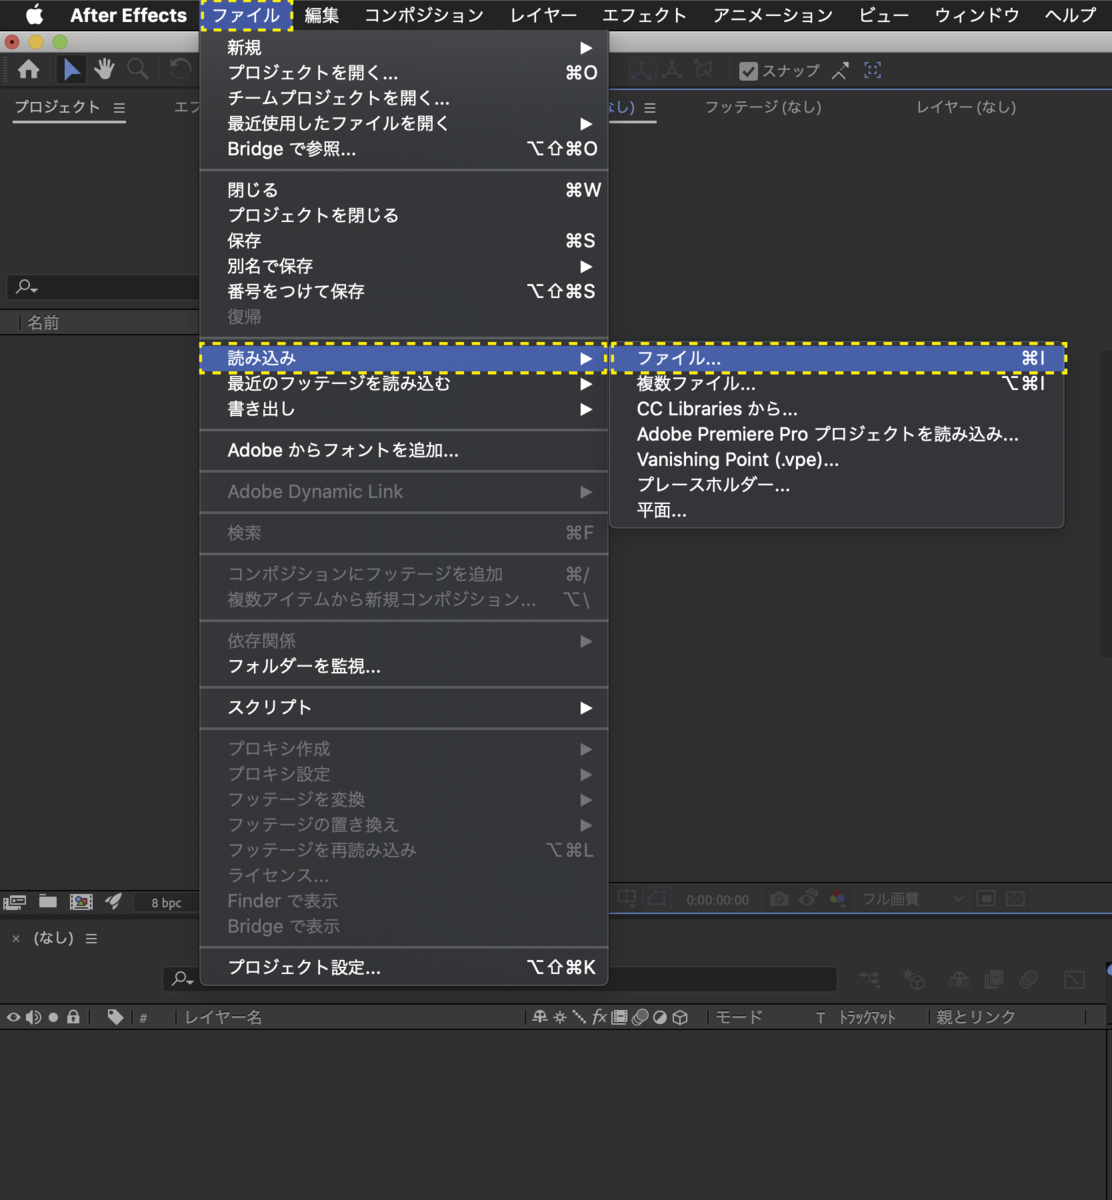Select the Zoom magnifier tool

[x=138, y=69]
